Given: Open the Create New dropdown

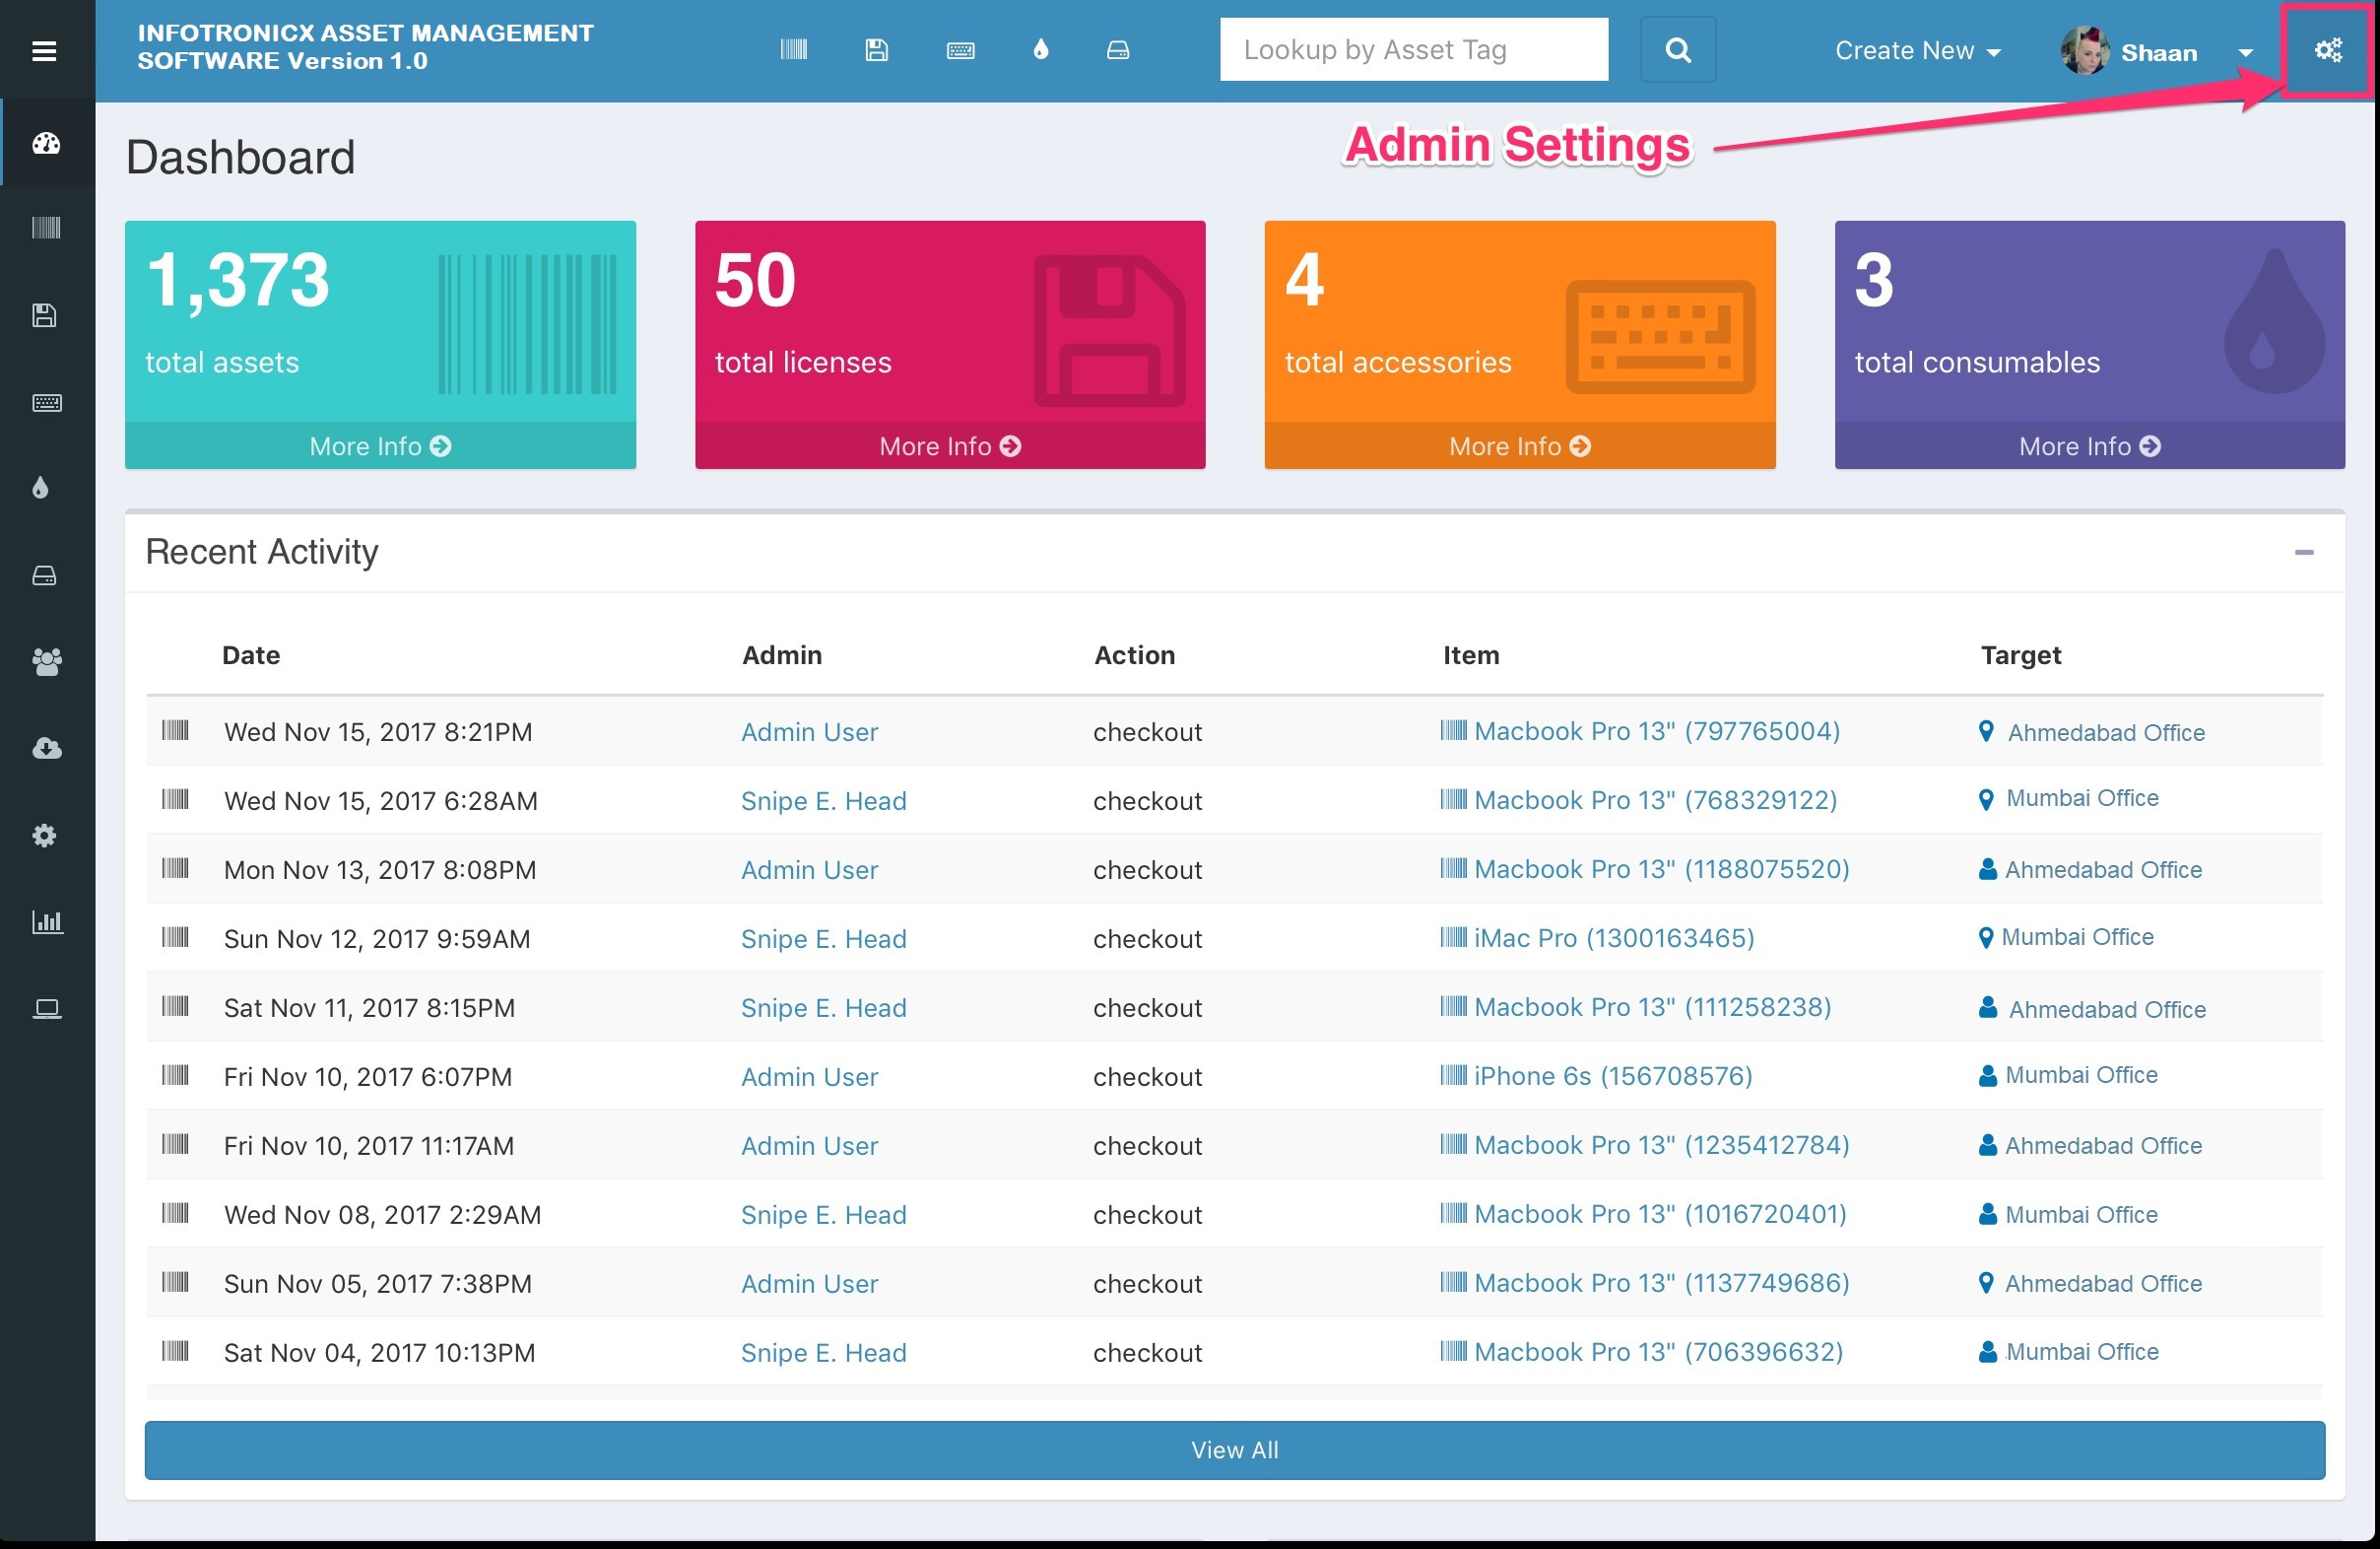Looking at the screenshot, I should (x=1916, y=51).
